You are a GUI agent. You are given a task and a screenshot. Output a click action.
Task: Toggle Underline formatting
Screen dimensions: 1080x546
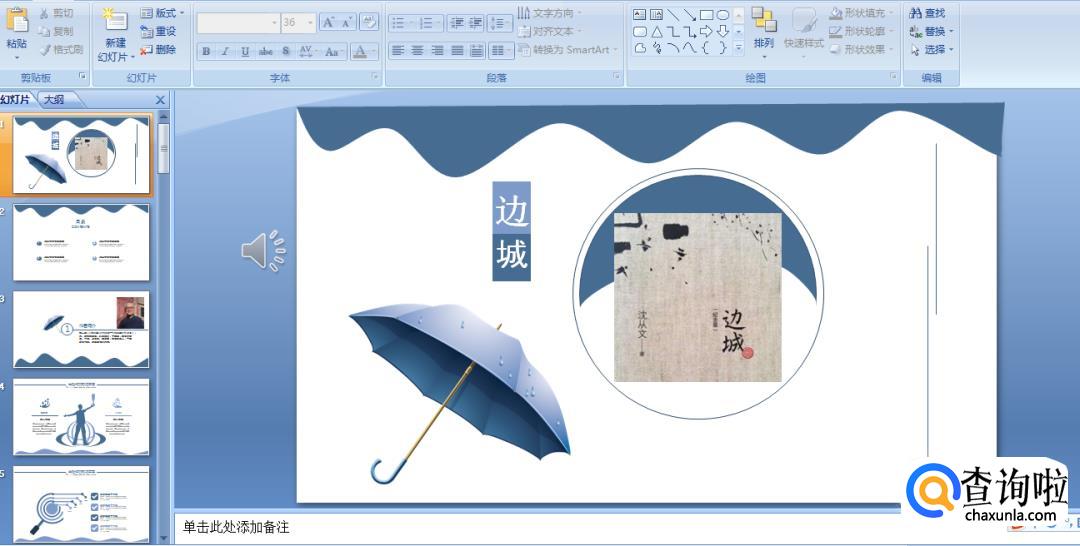245,52
